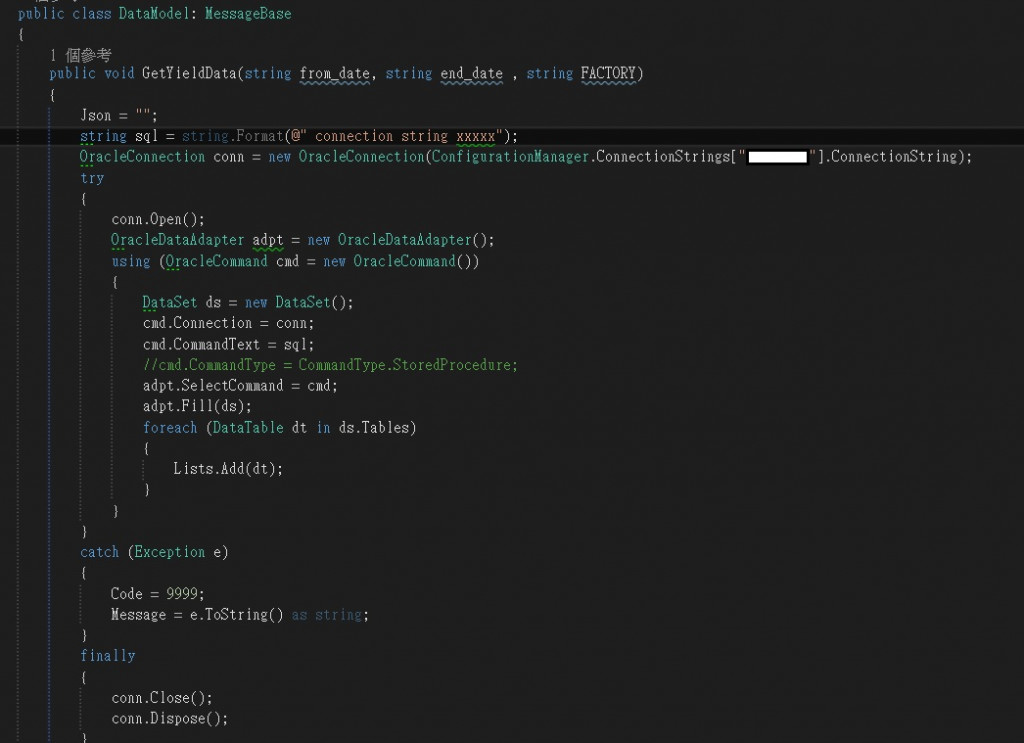
Task: Click the underlined xxxxx in the sql string
Action: click(475, 136)
